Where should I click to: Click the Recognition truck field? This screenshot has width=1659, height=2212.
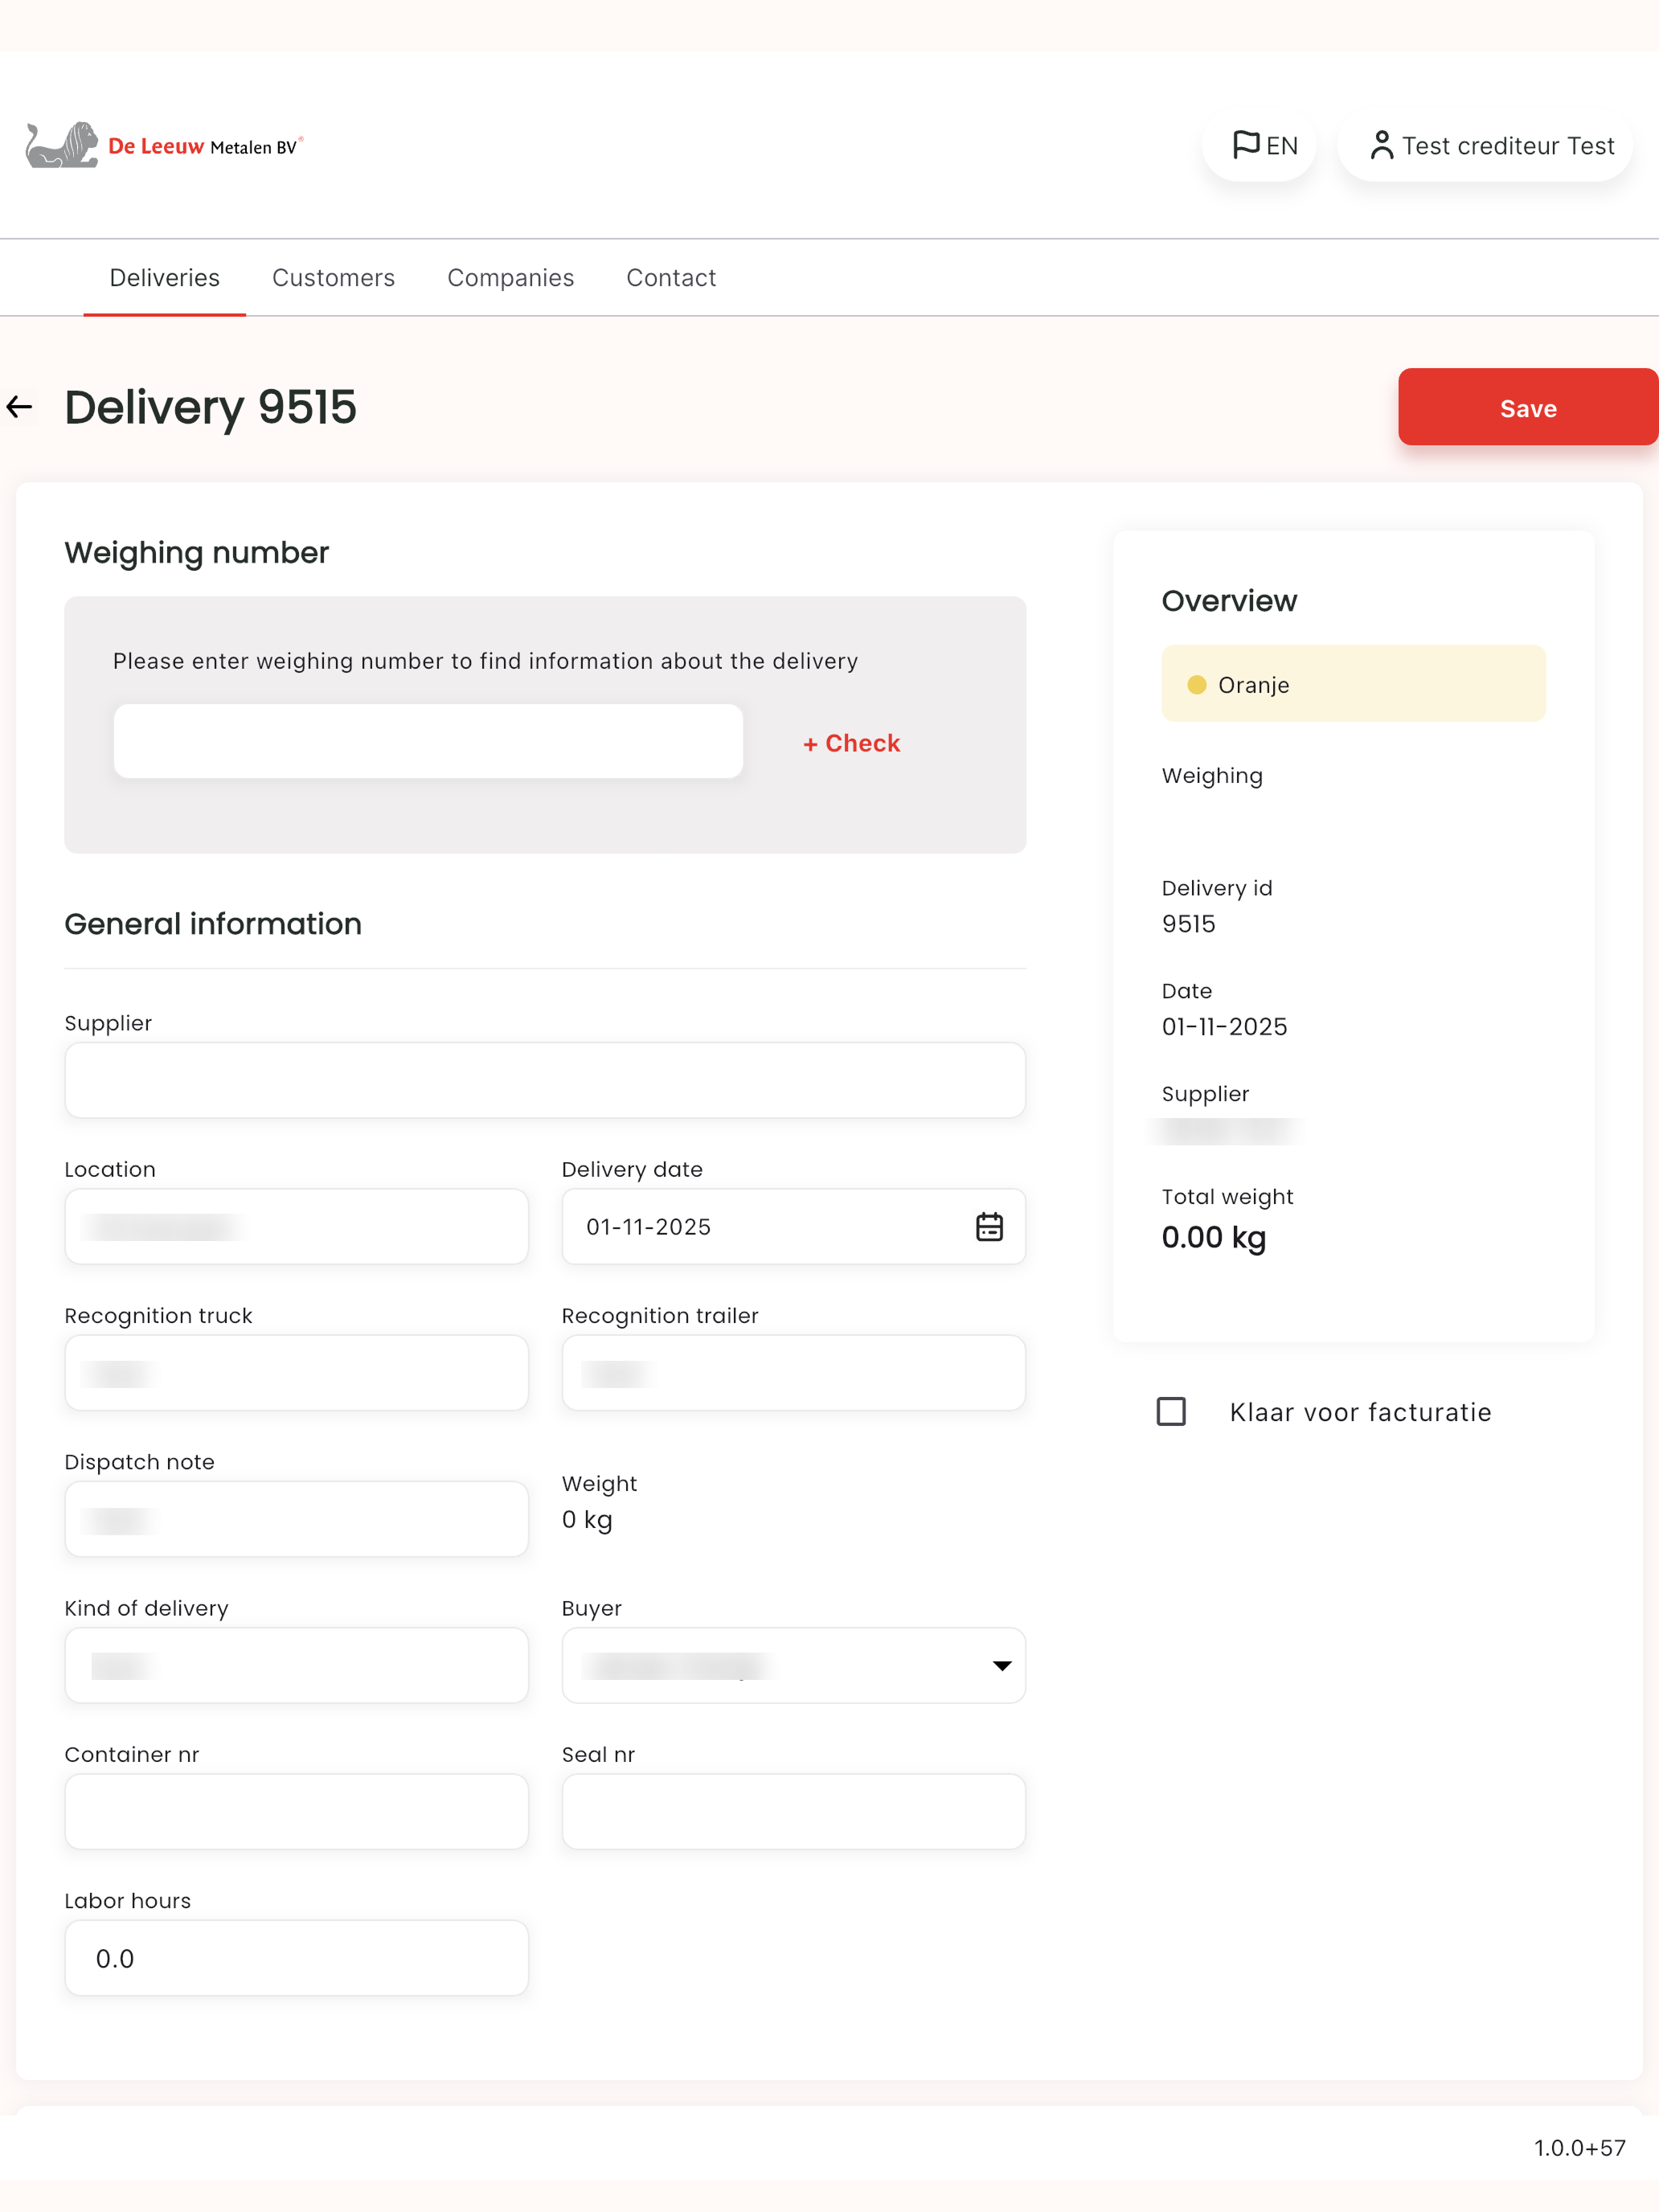click(297, 1373)
